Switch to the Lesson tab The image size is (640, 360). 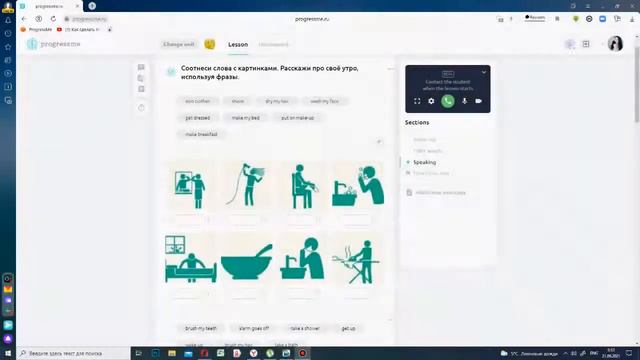(238, 44)
